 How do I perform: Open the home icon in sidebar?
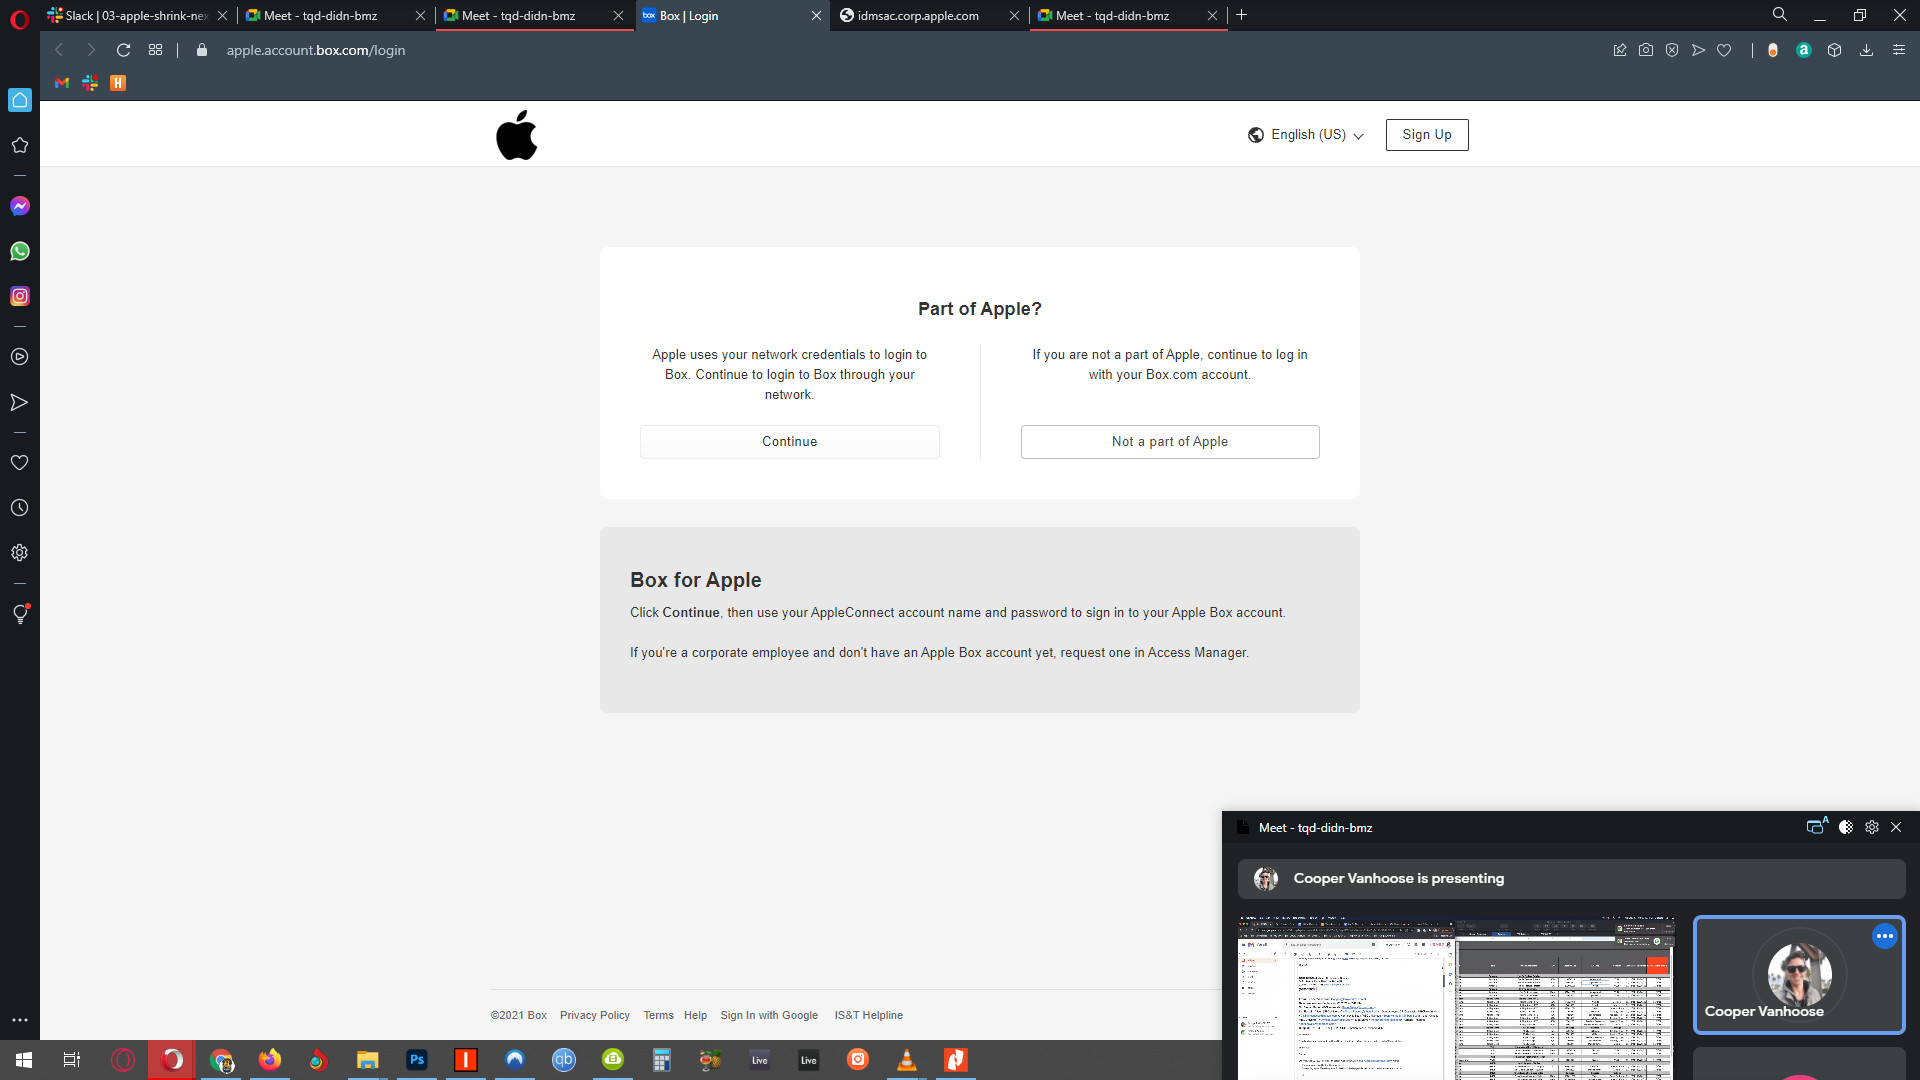[x=20, y=100]
